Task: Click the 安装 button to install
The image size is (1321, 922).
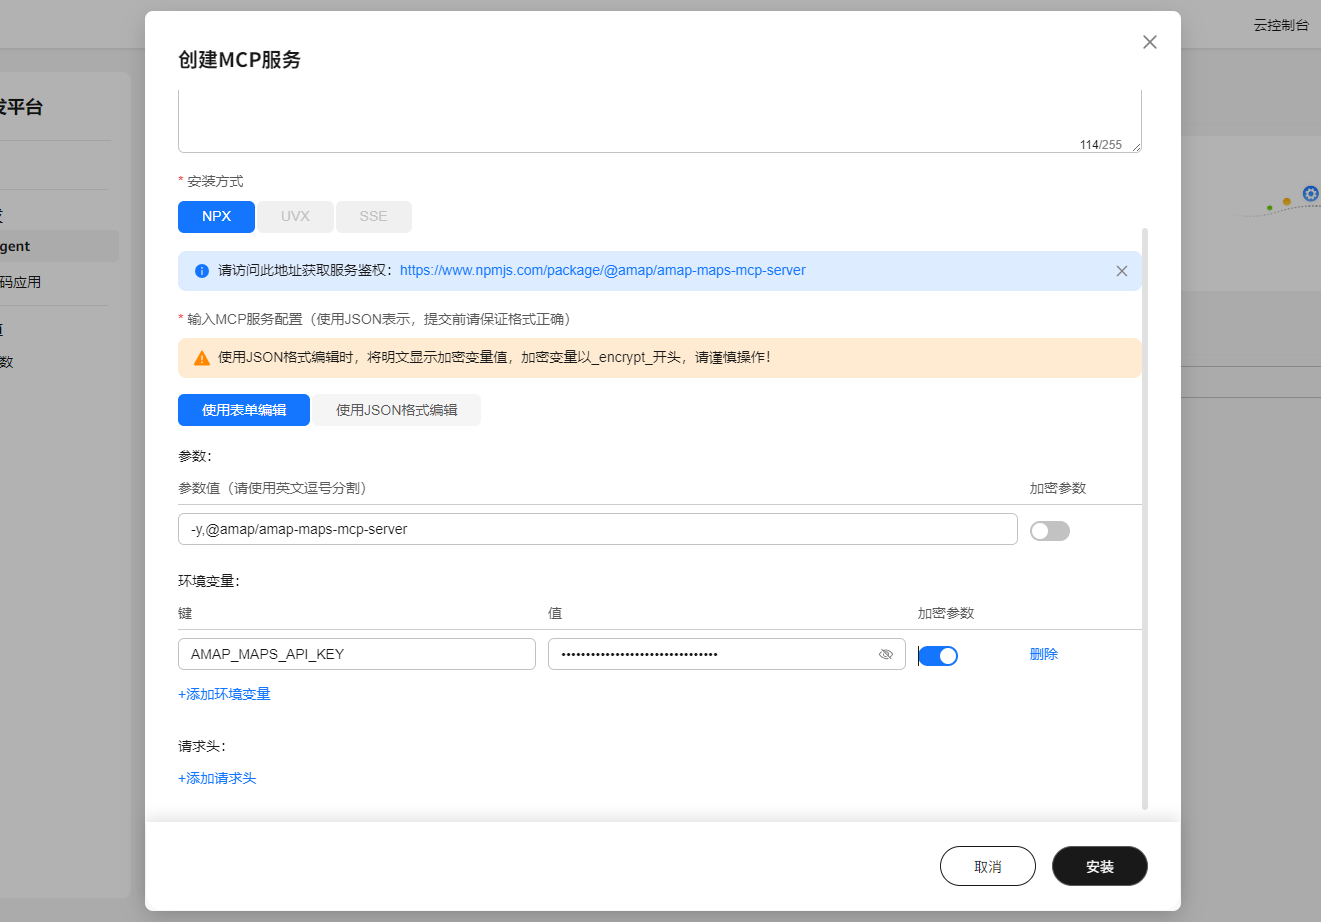Action: (x=1099, y=866)
